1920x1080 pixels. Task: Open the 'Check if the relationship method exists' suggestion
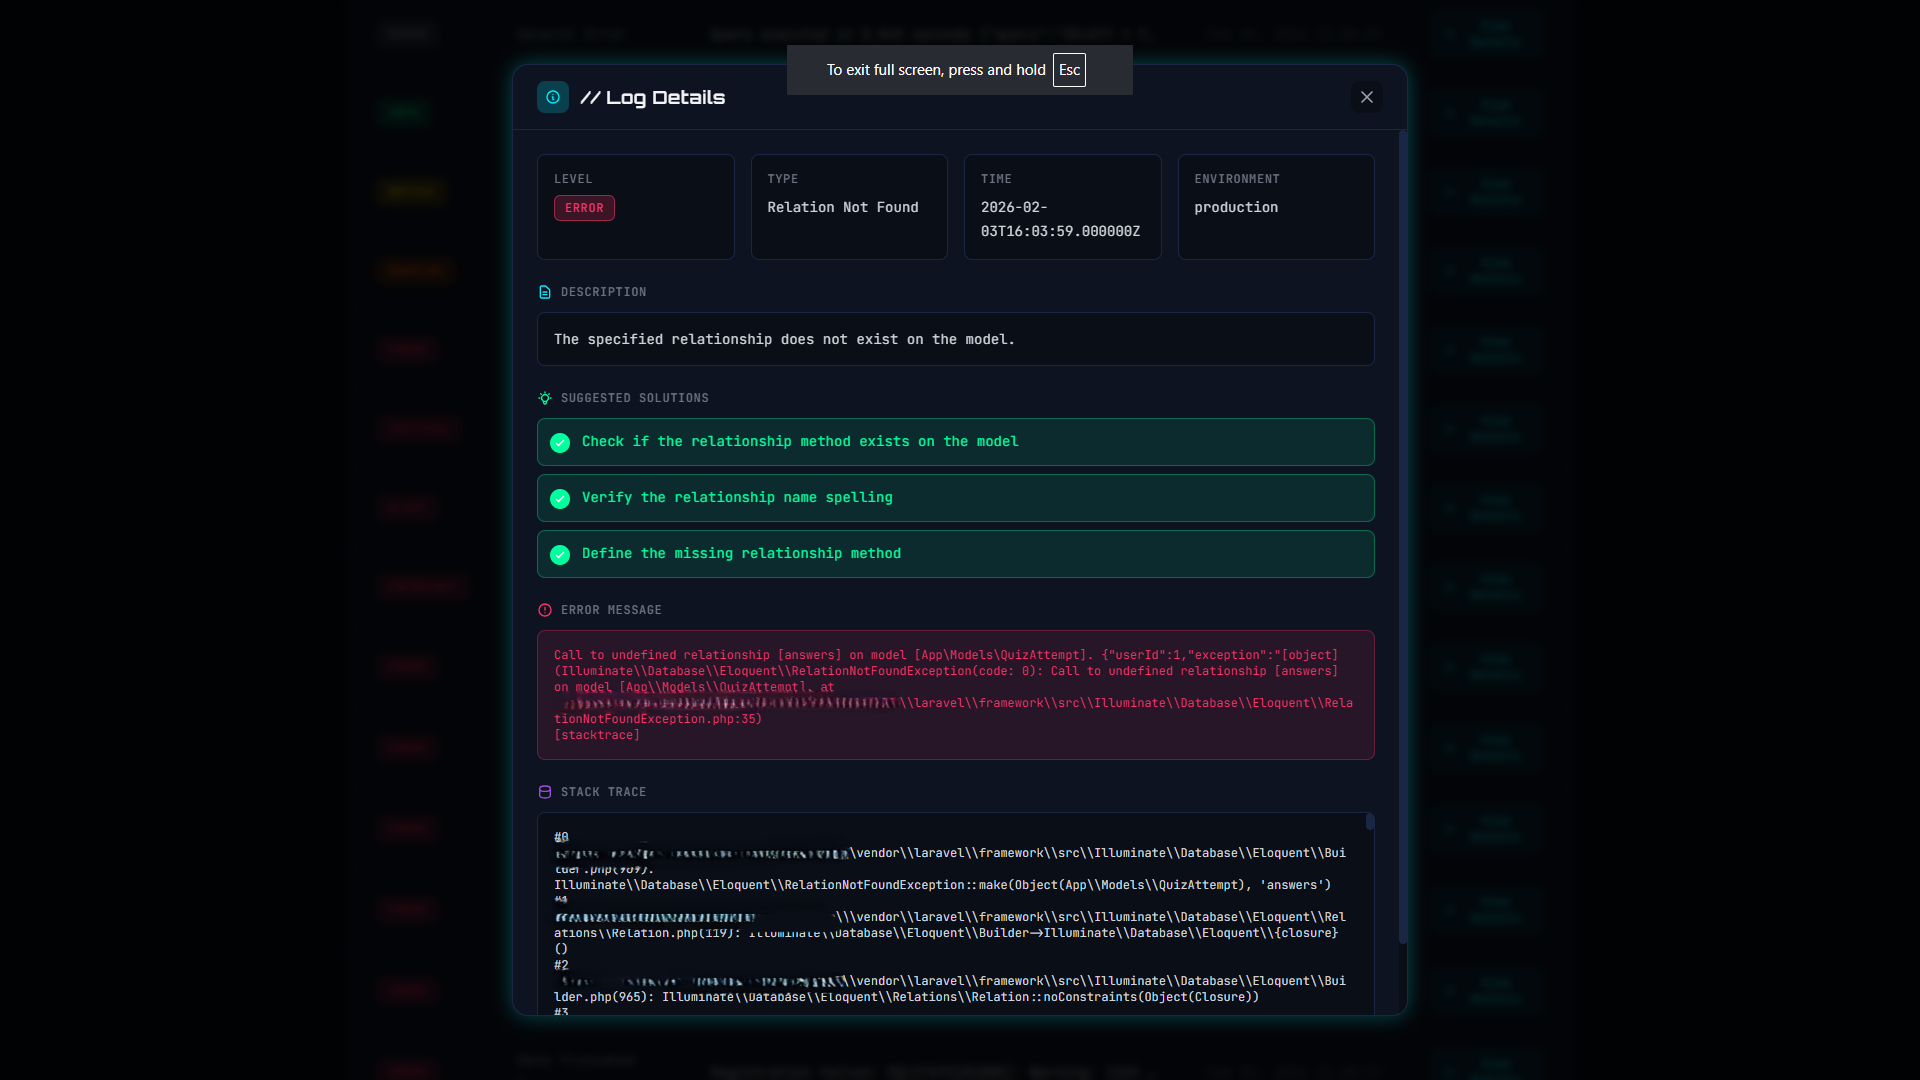tap(955, 441)
